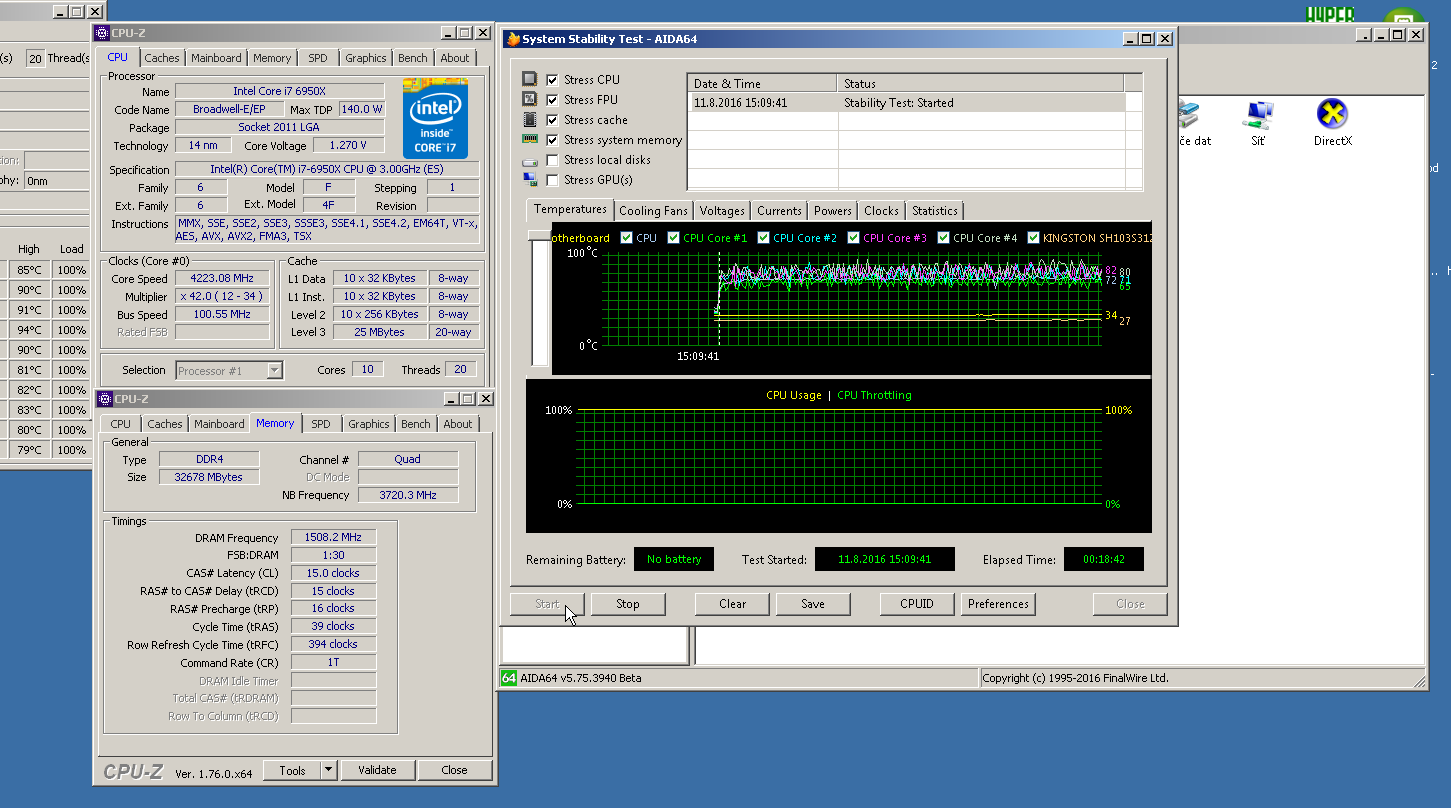Uncheck the Stress cache checkbox

552,120
